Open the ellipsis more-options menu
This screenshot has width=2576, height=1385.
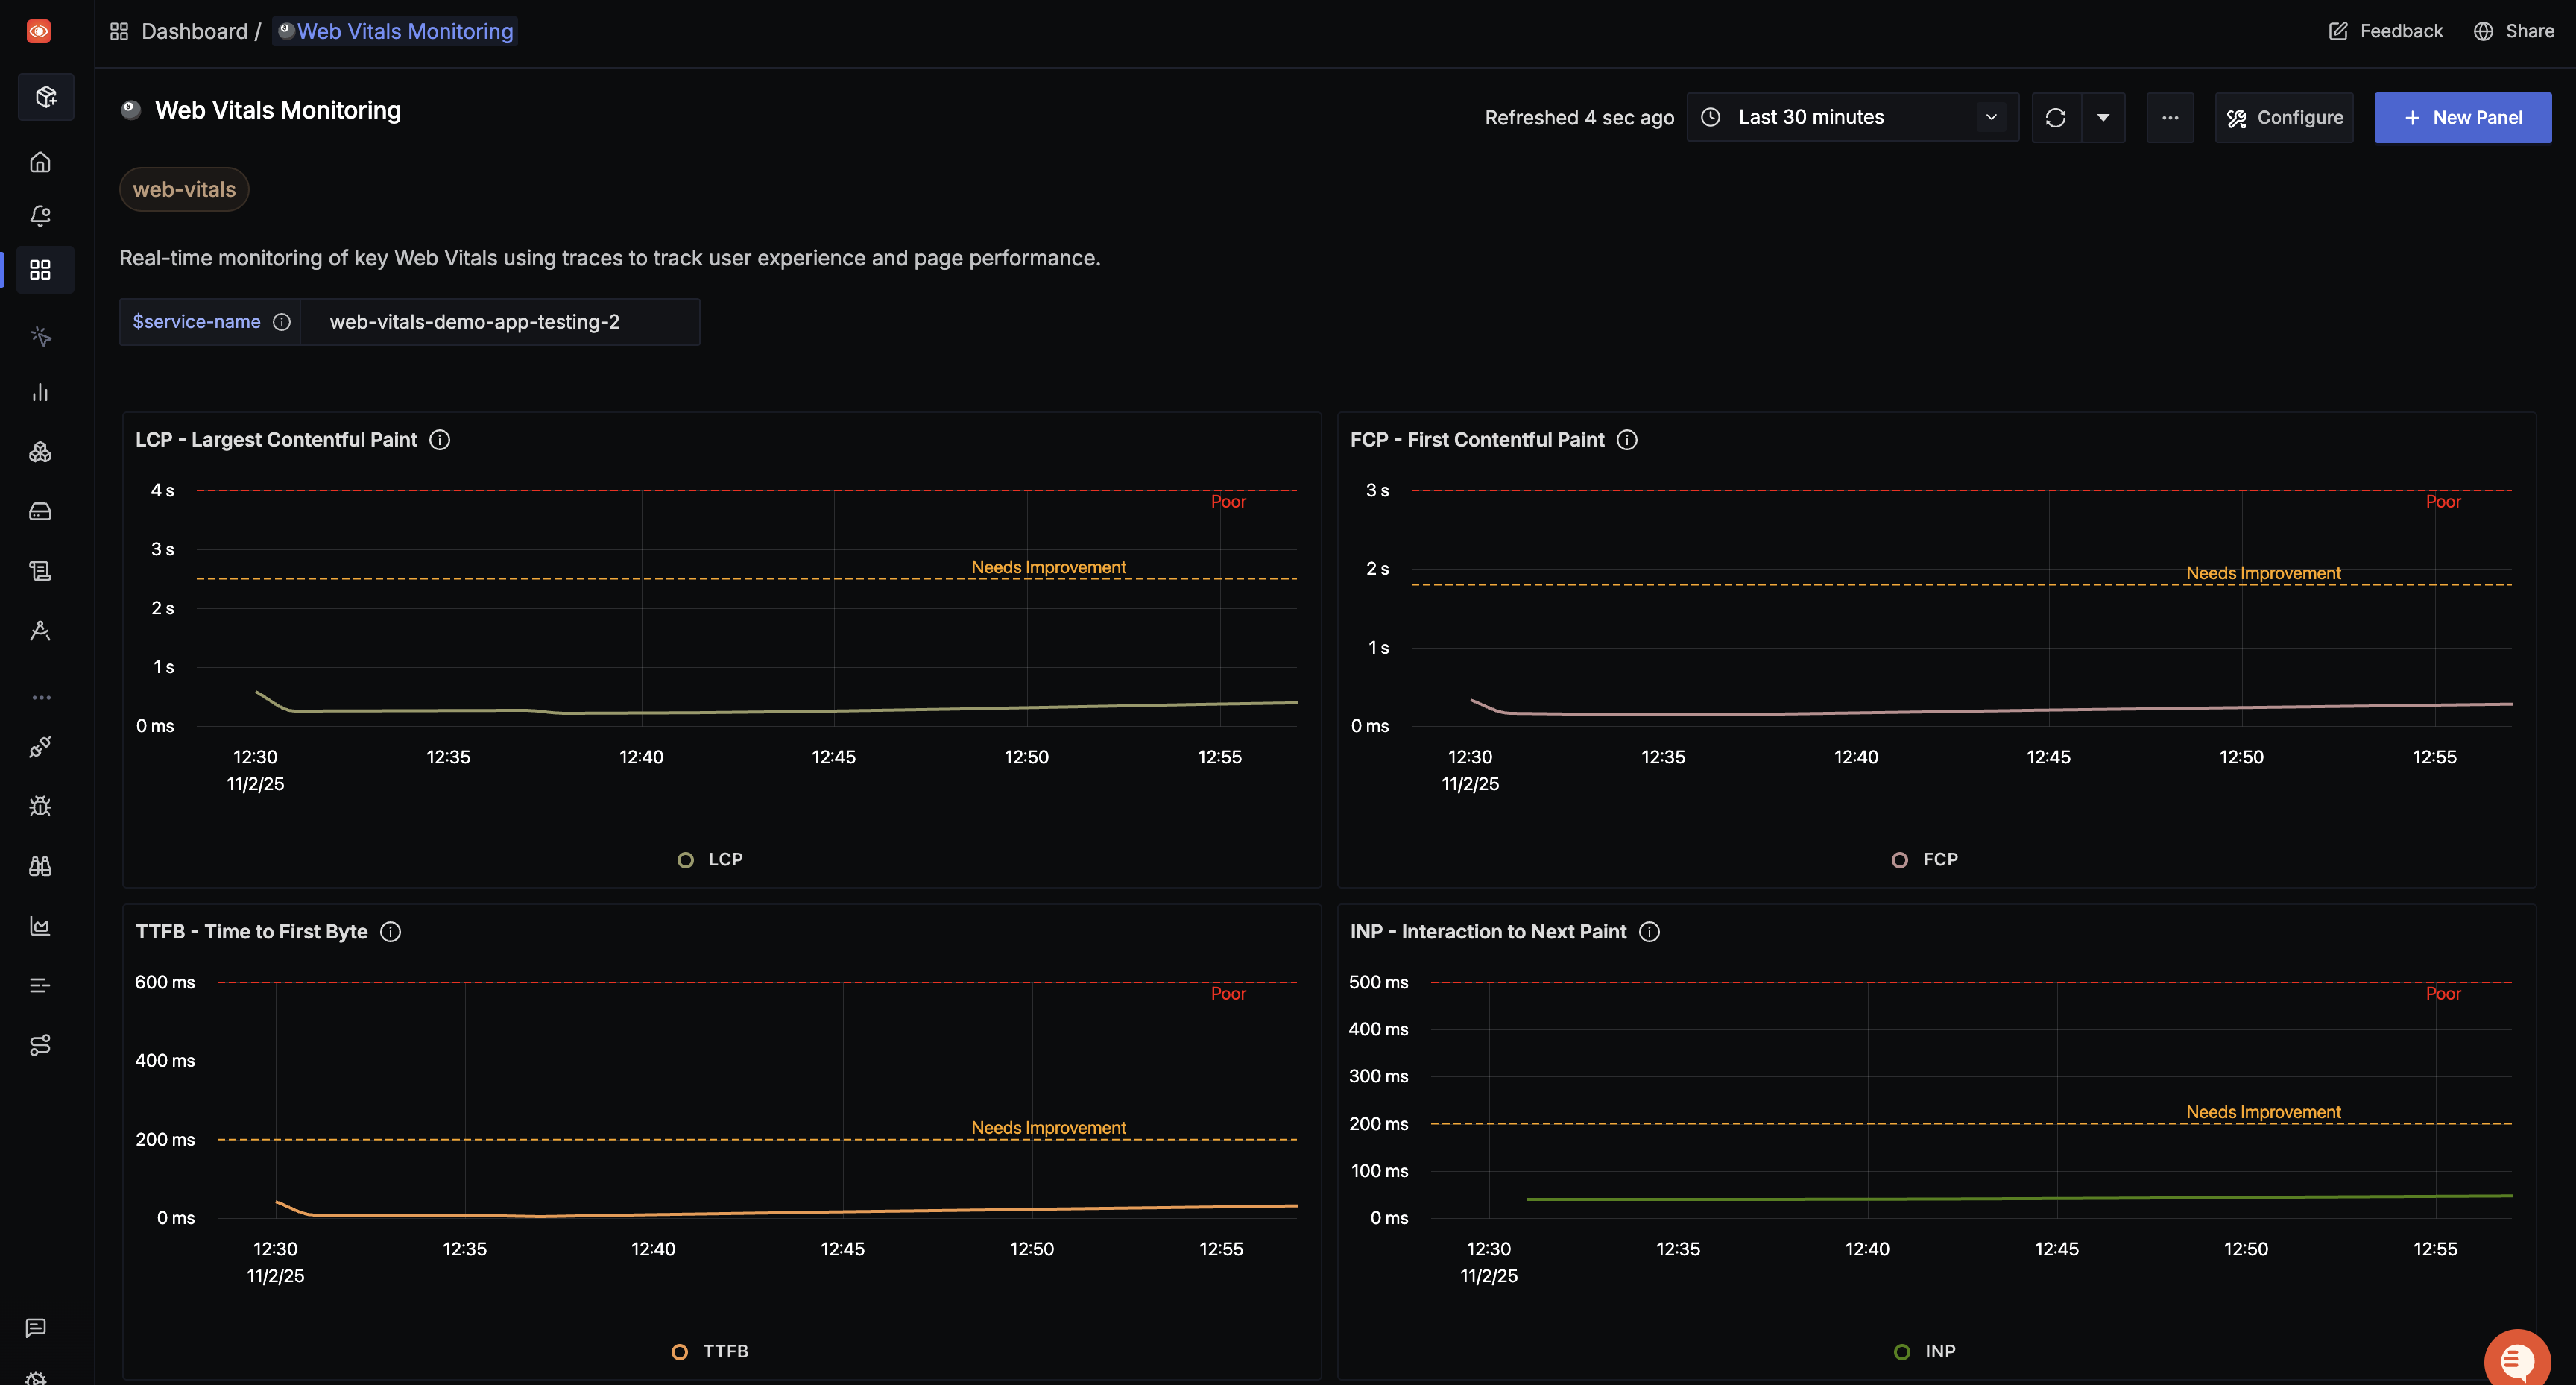tap(2170, 117)
